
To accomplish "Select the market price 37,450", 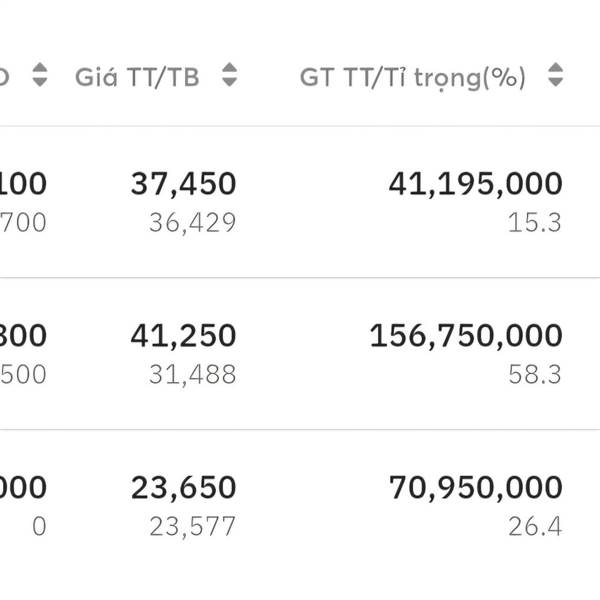I will point(183,184).
